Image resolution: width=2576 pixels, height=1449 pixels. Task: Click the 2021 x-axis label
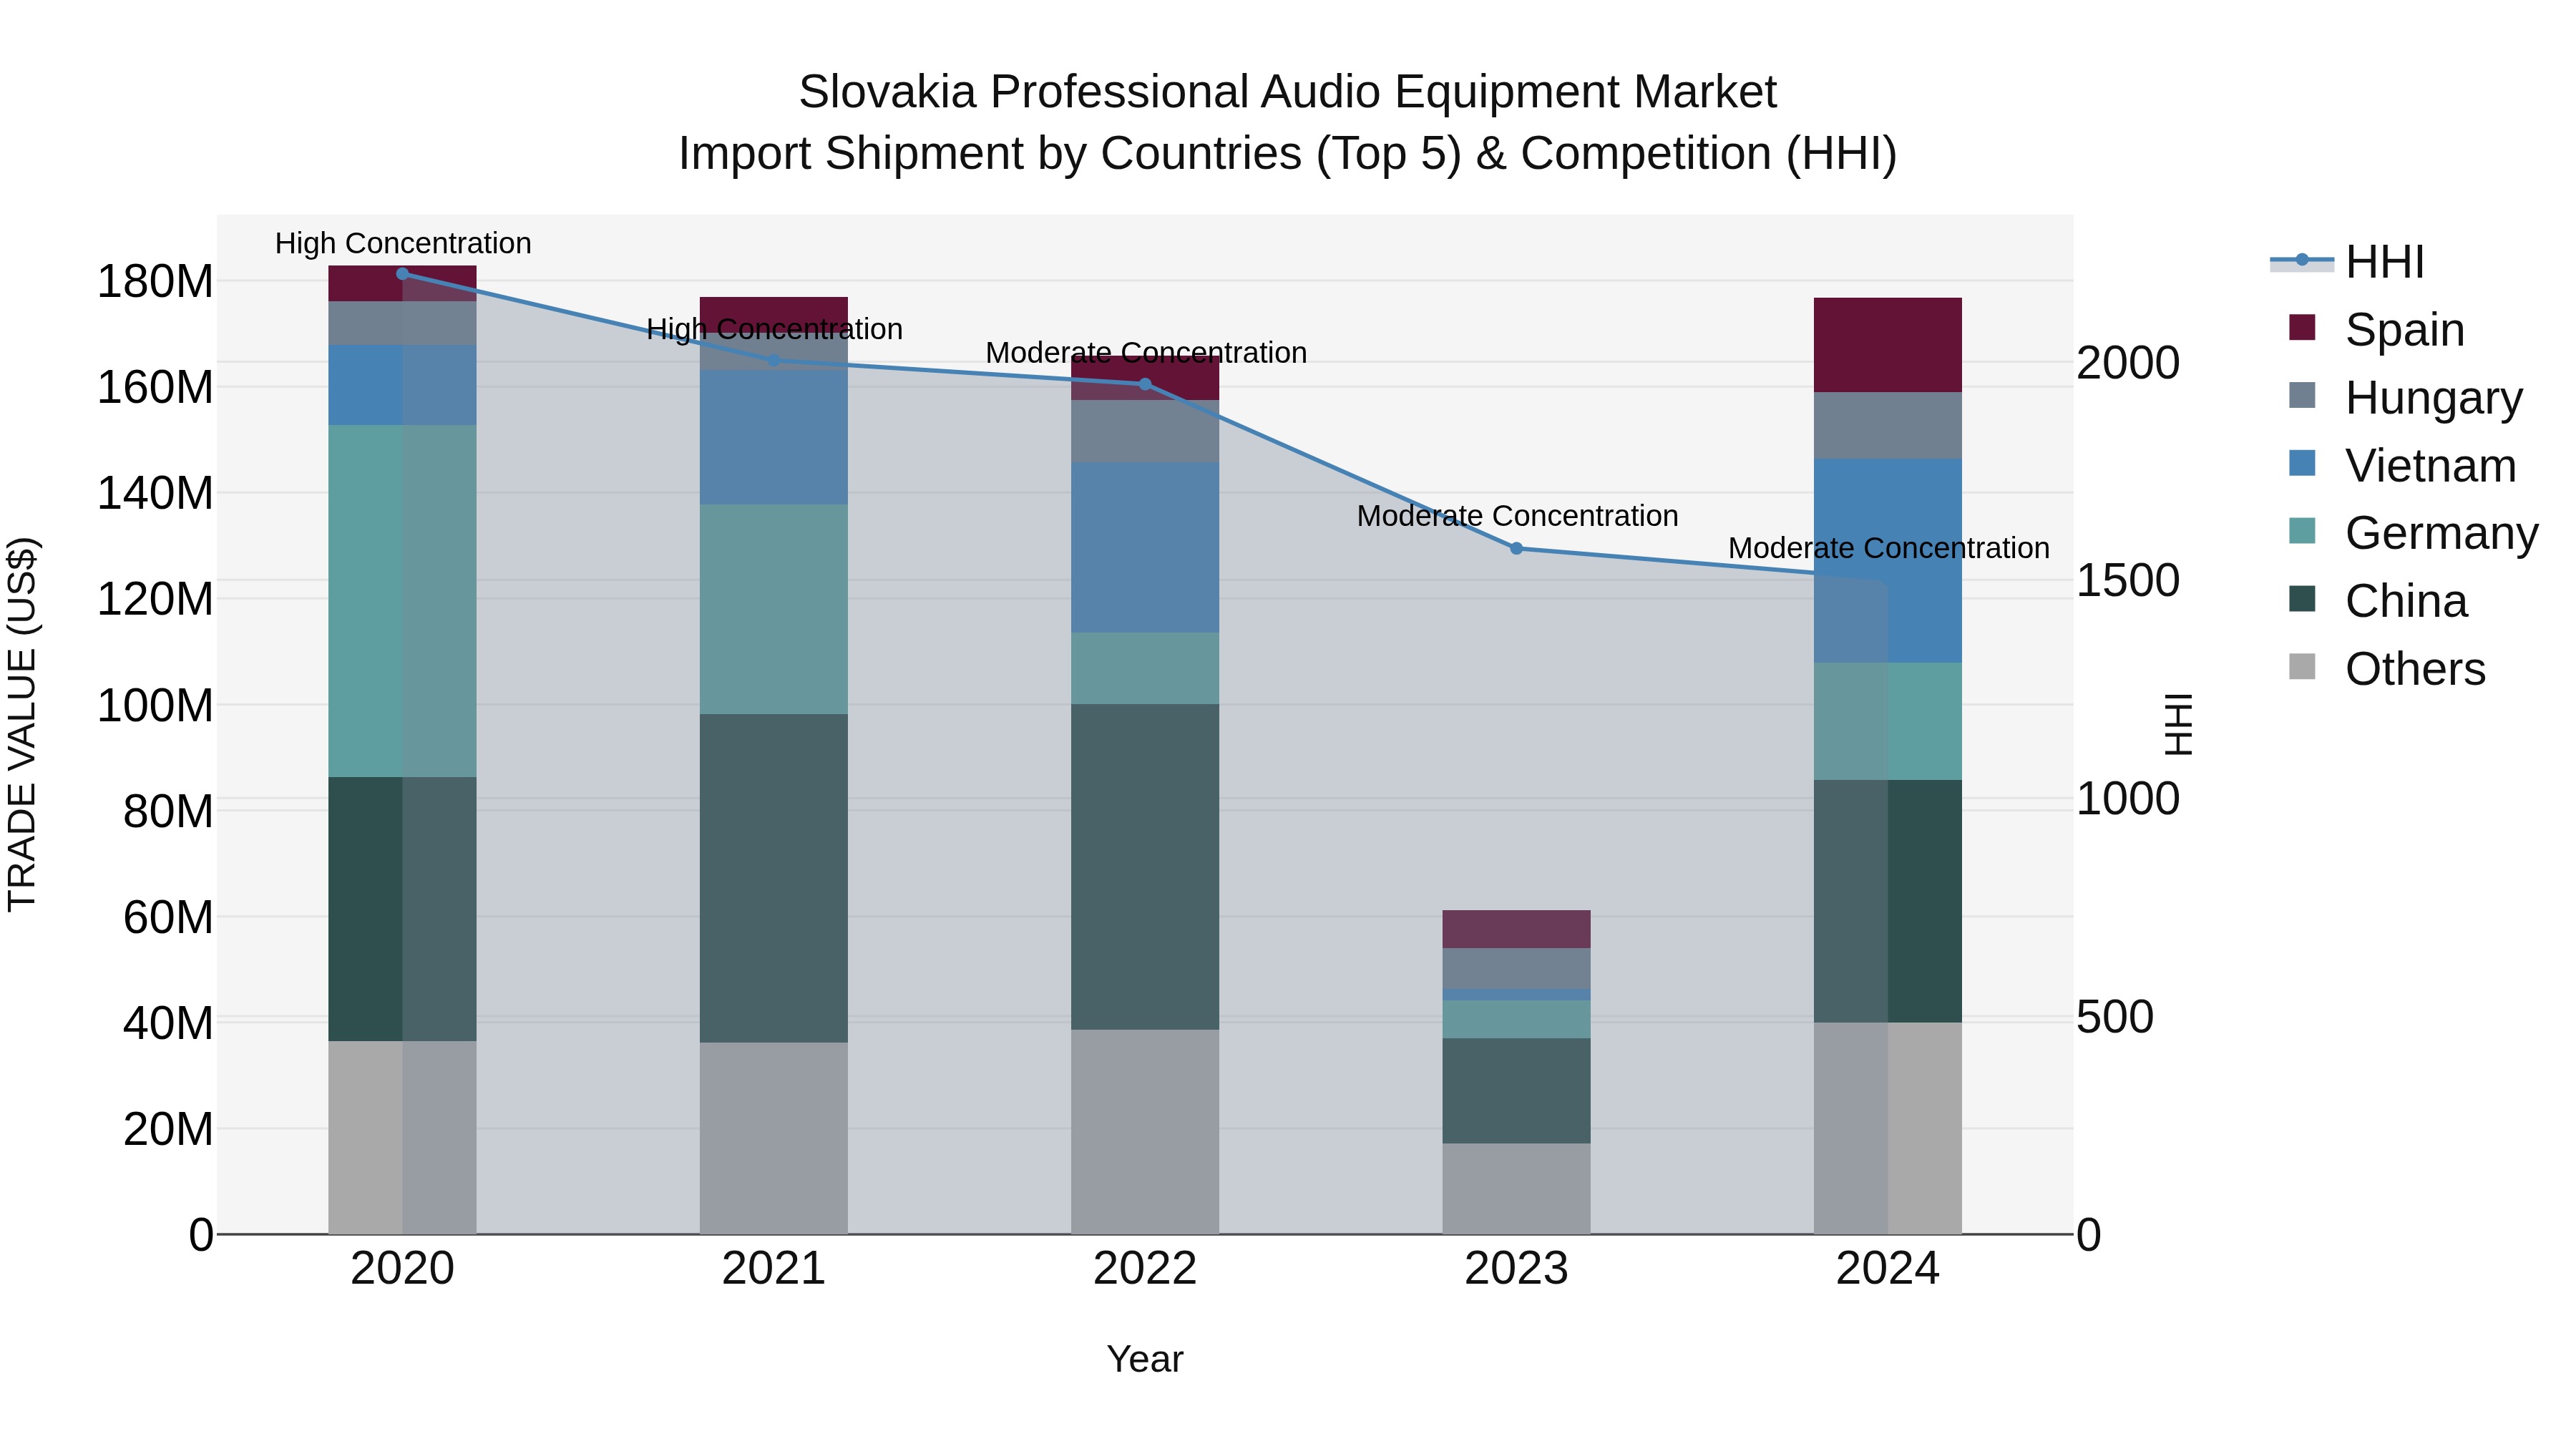(x=774, y=1269)
